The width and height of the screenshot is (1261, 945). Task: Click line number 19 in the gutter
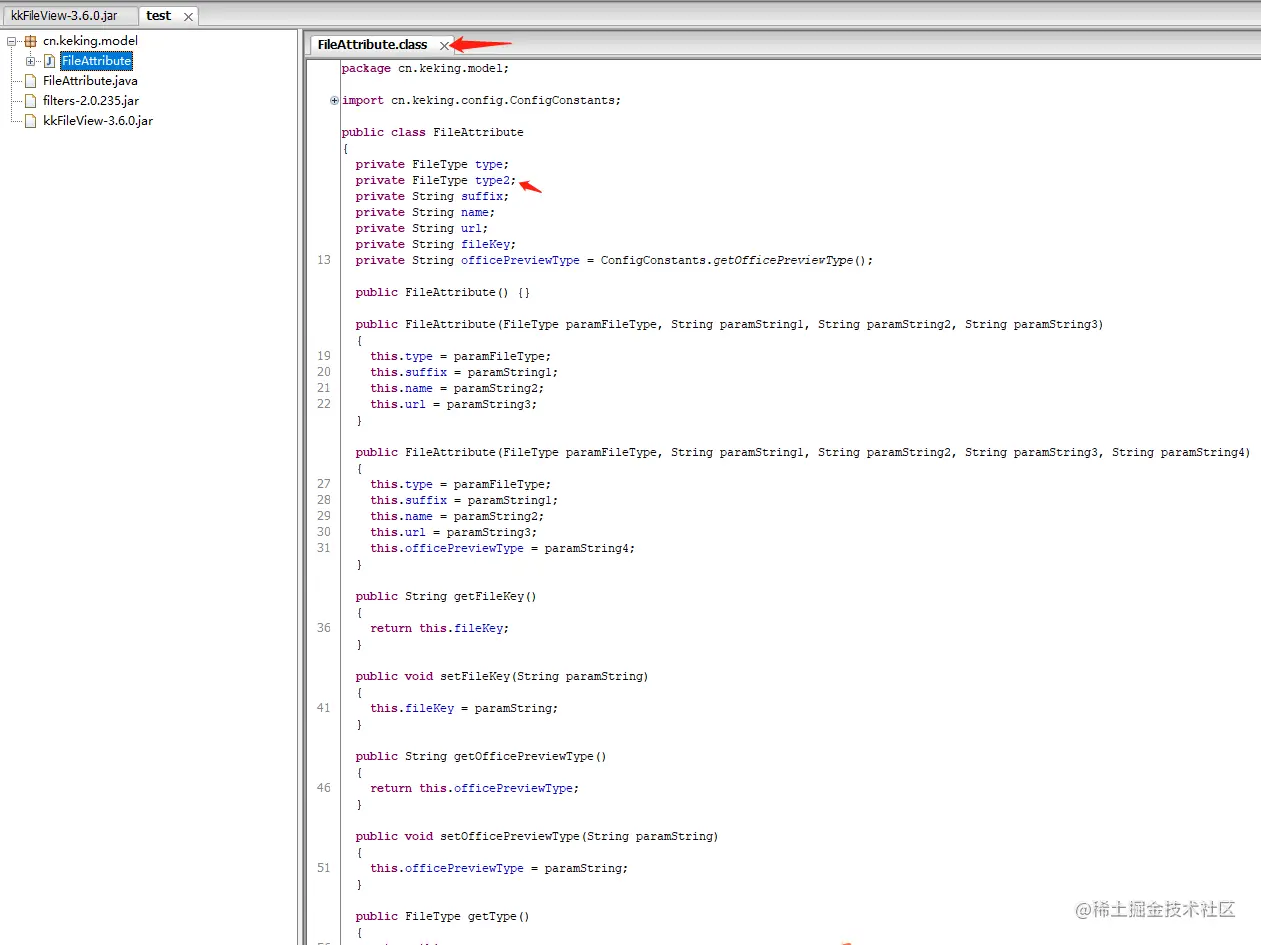[323, 356]
